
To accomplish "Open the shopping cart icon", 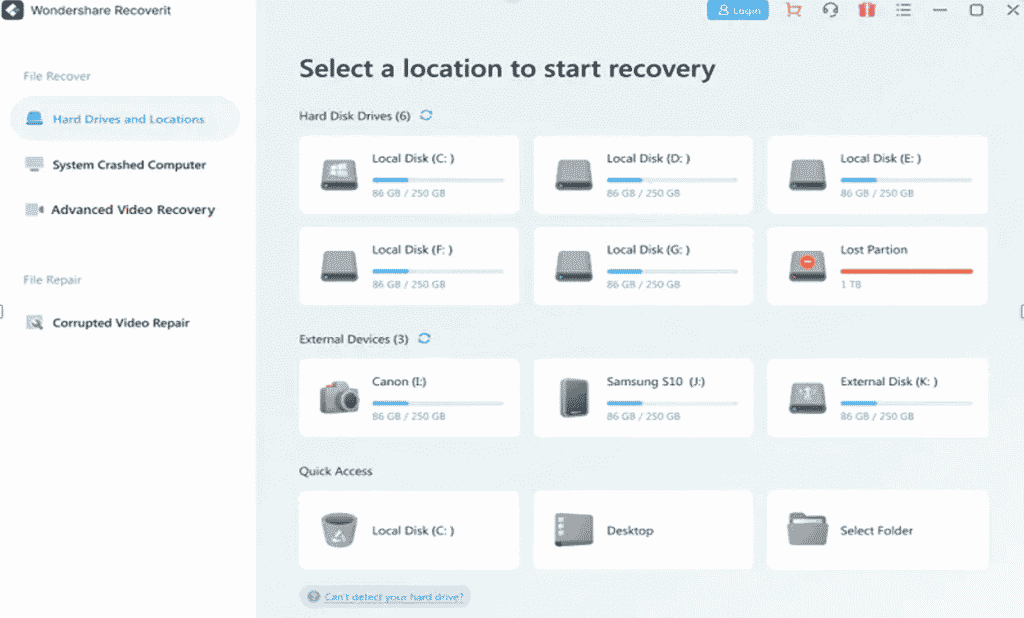I will tap(793, 10).
